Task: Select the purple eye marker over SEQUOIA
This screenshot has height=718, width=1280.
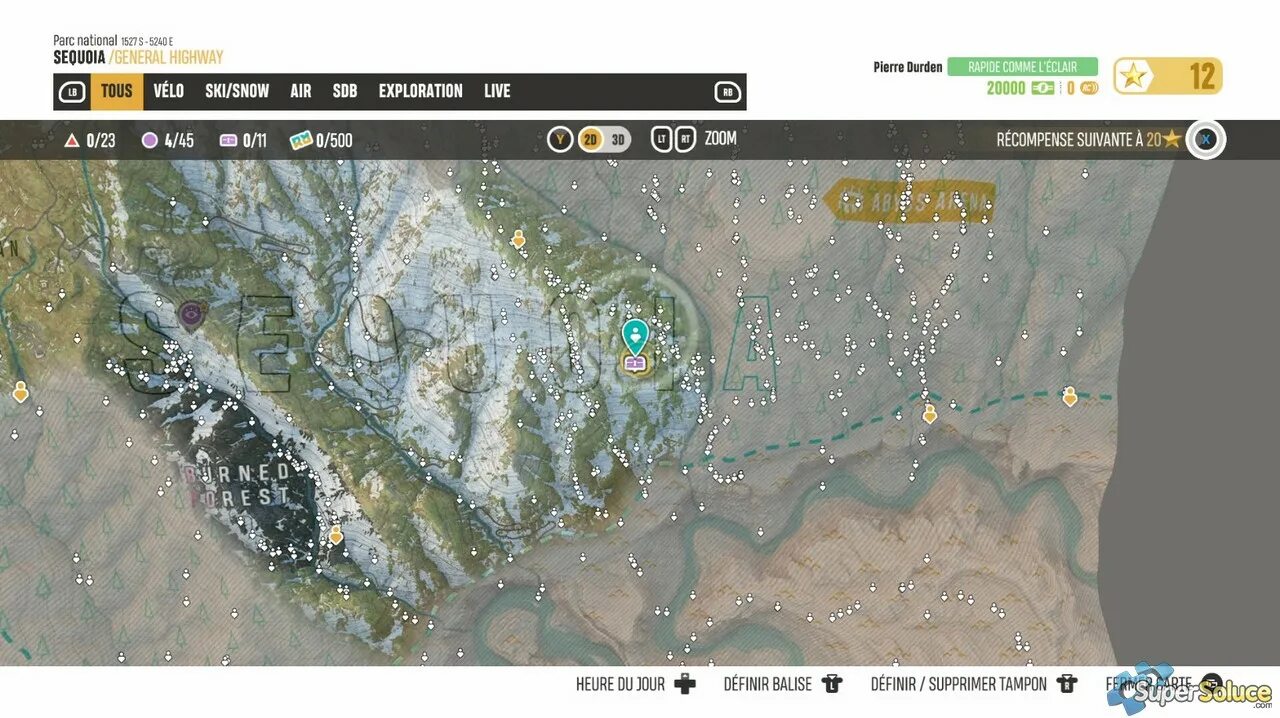Action: [x=189, y=314]
